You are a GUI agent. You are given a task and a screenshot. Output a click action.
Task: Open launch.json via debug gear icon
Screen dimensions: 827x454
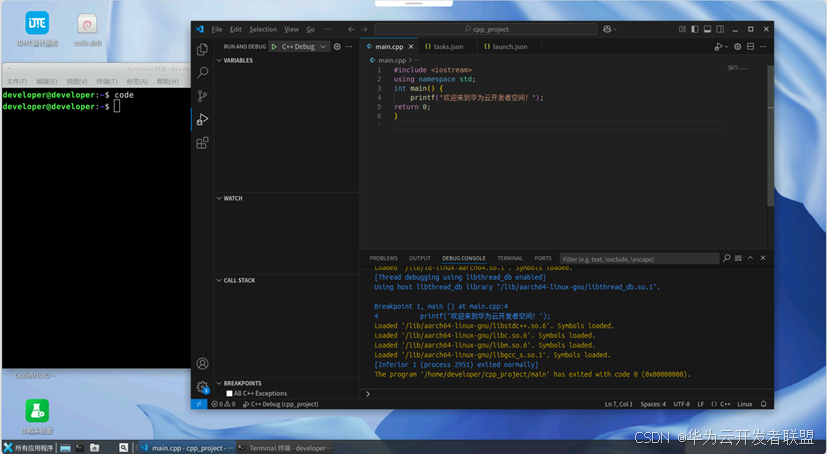[338, 46]
